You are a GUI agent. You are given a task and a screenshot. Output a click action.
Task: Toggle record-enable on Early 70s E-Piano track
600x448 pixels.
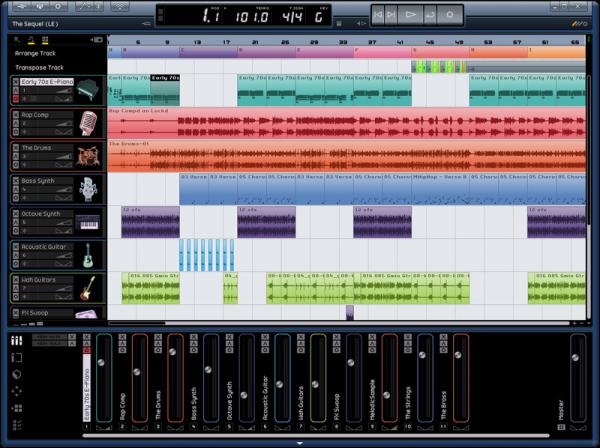(16, 100)
